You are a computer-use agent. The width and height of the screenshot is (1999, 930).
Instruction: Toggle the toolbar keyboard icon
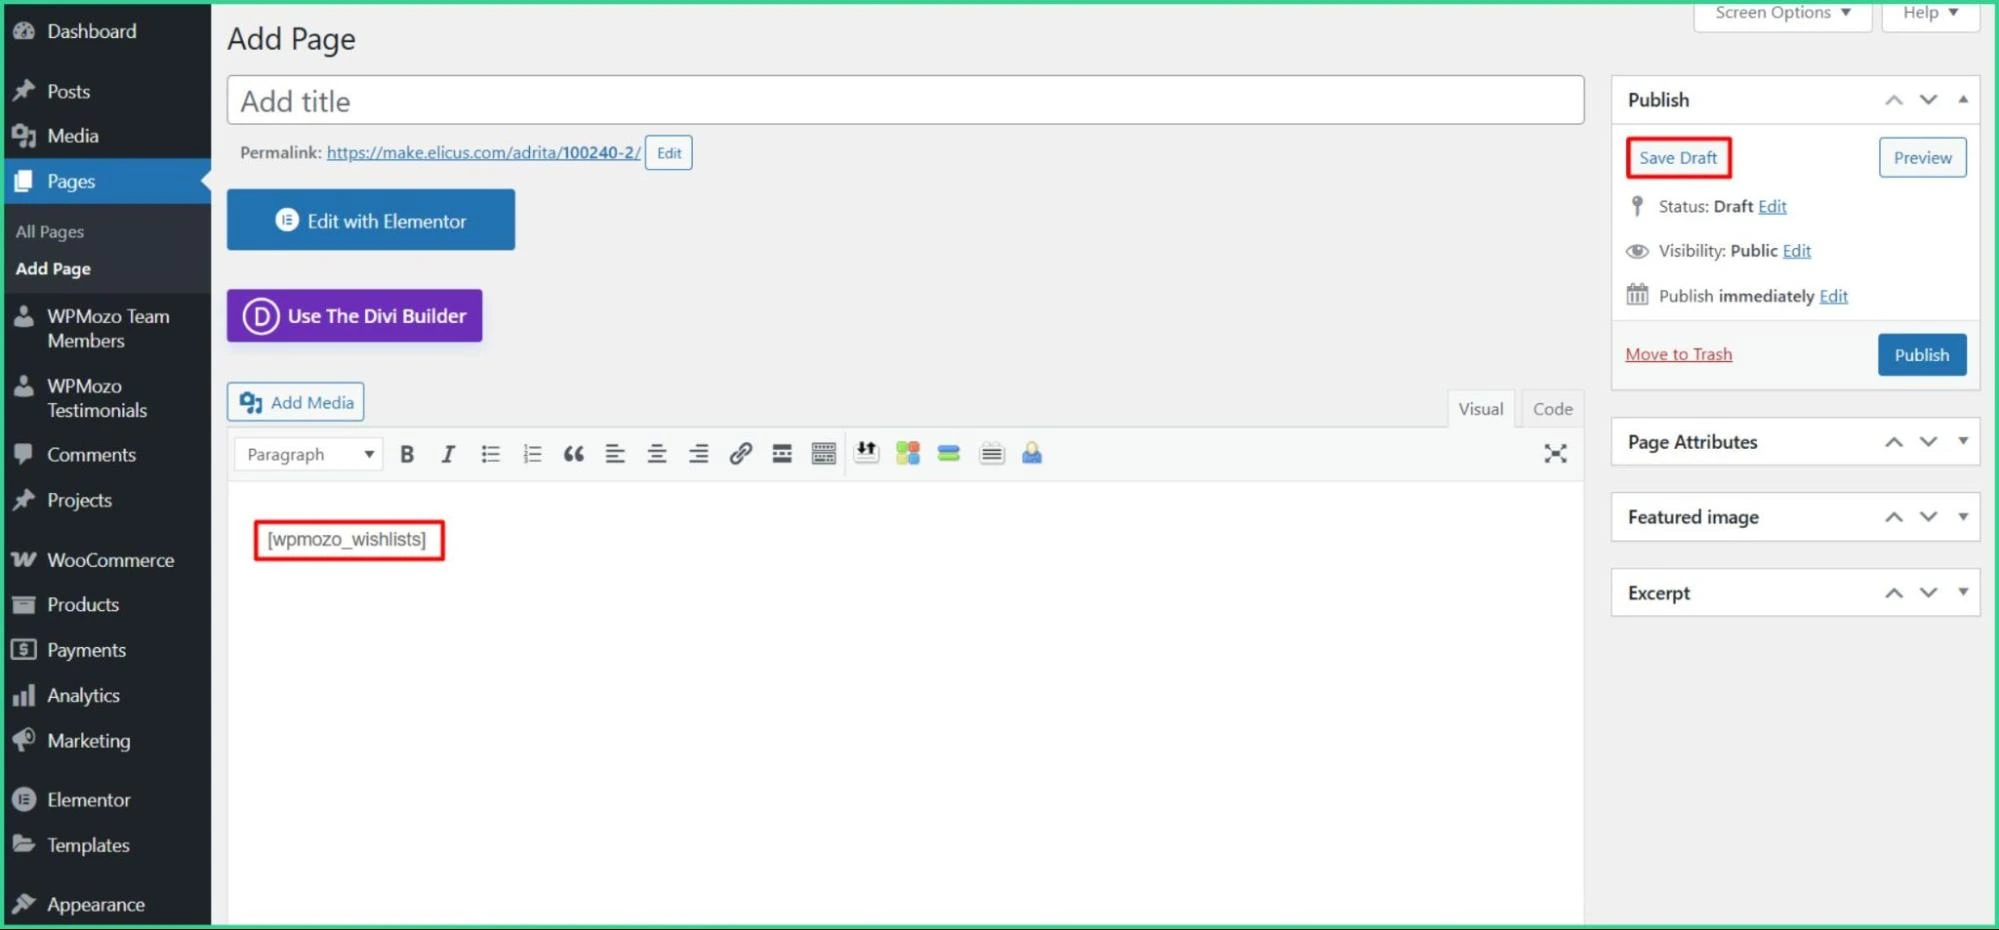824,454
